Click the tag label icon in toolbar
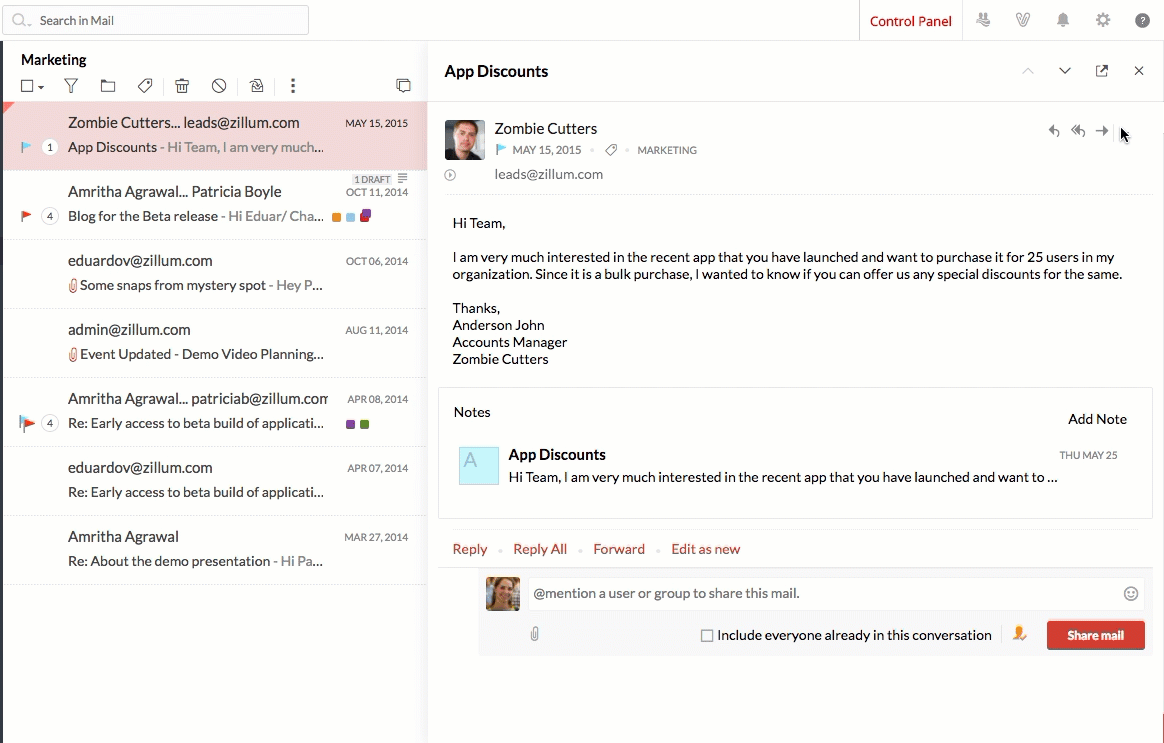This screenshot has height=743, width=1164. coord(145,86)
